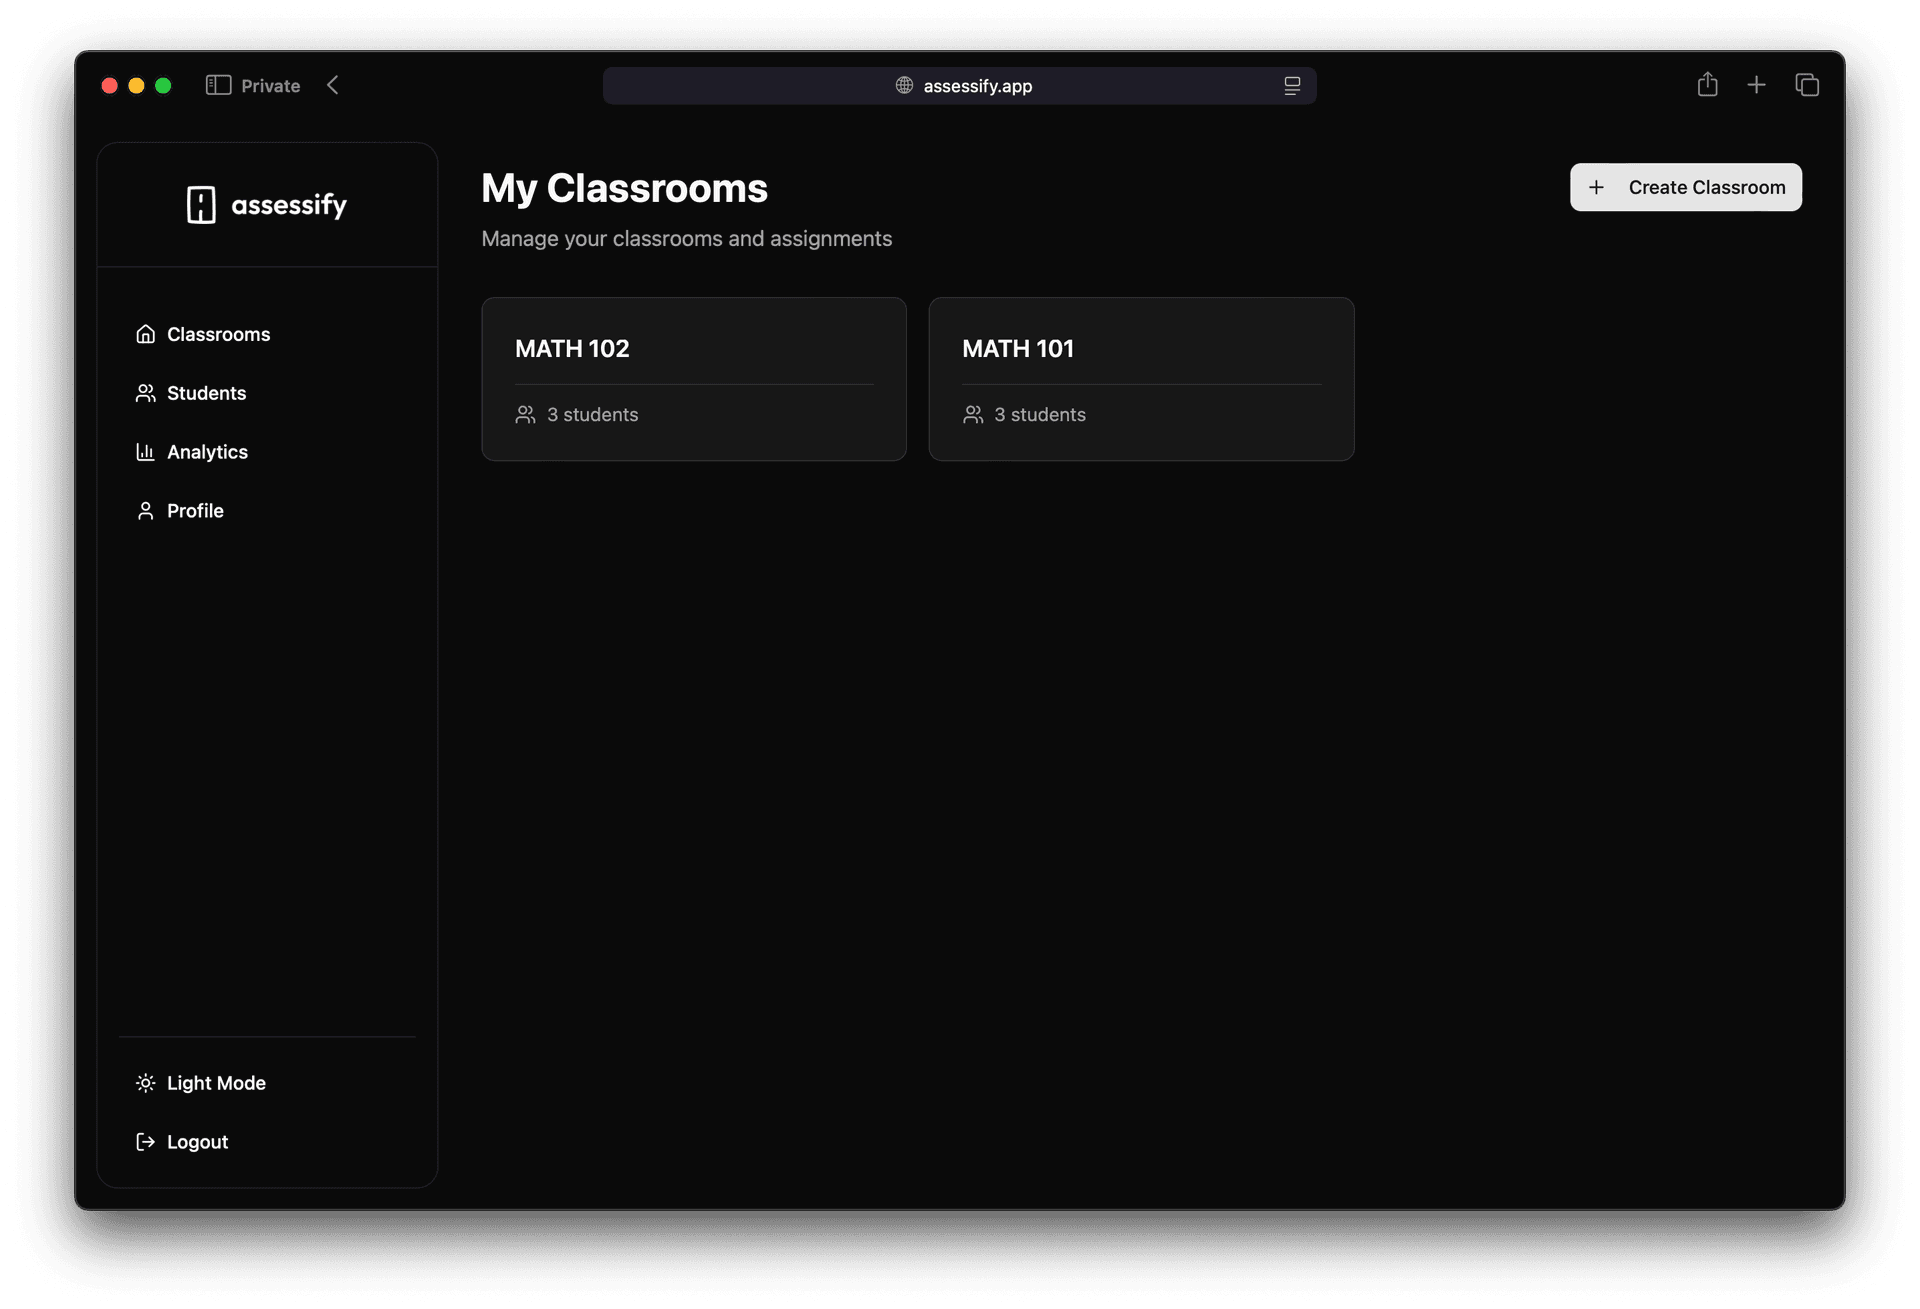Click the students icon on MATH 102 card
Viewport: 1920px width, 1309px height.
[524, 414]
